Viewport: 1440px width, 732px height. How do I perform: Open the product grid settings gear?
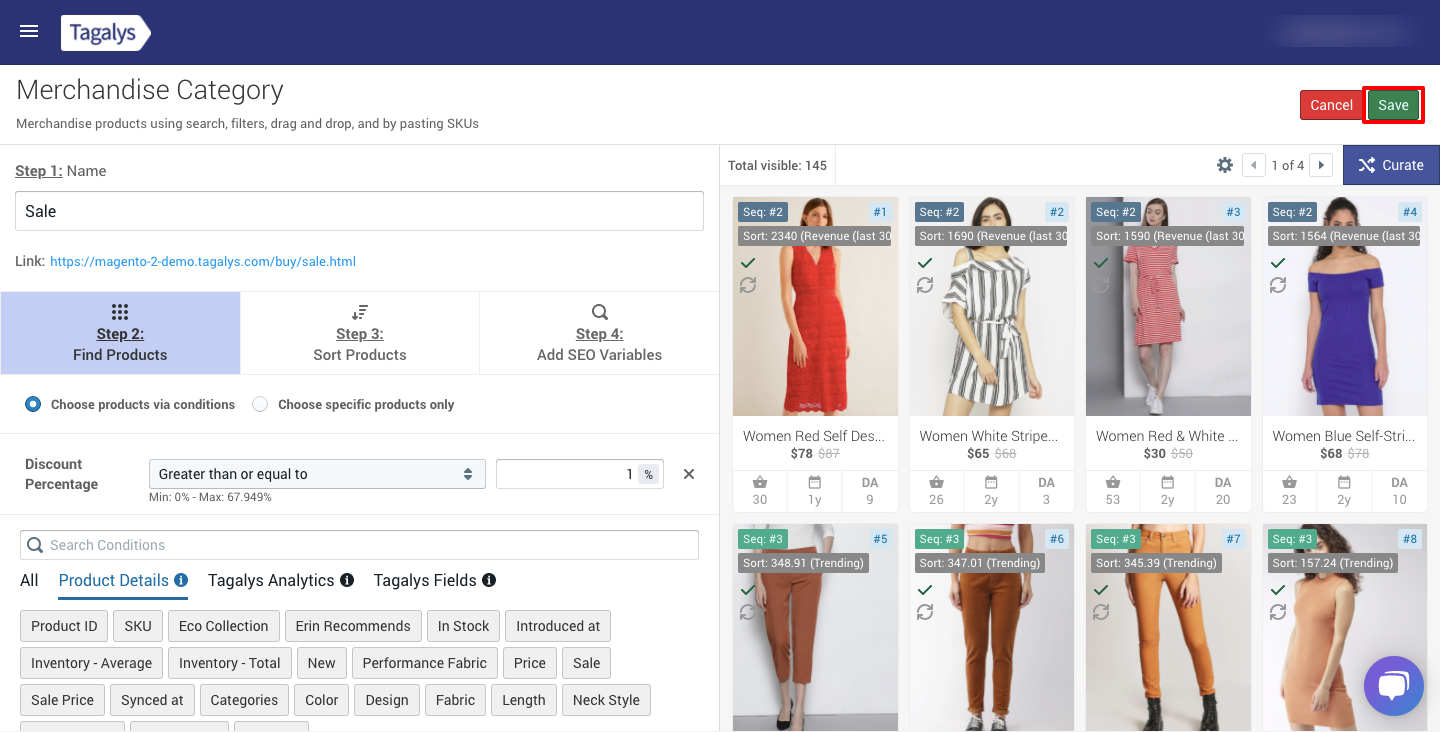click(x=1224, y=165)
